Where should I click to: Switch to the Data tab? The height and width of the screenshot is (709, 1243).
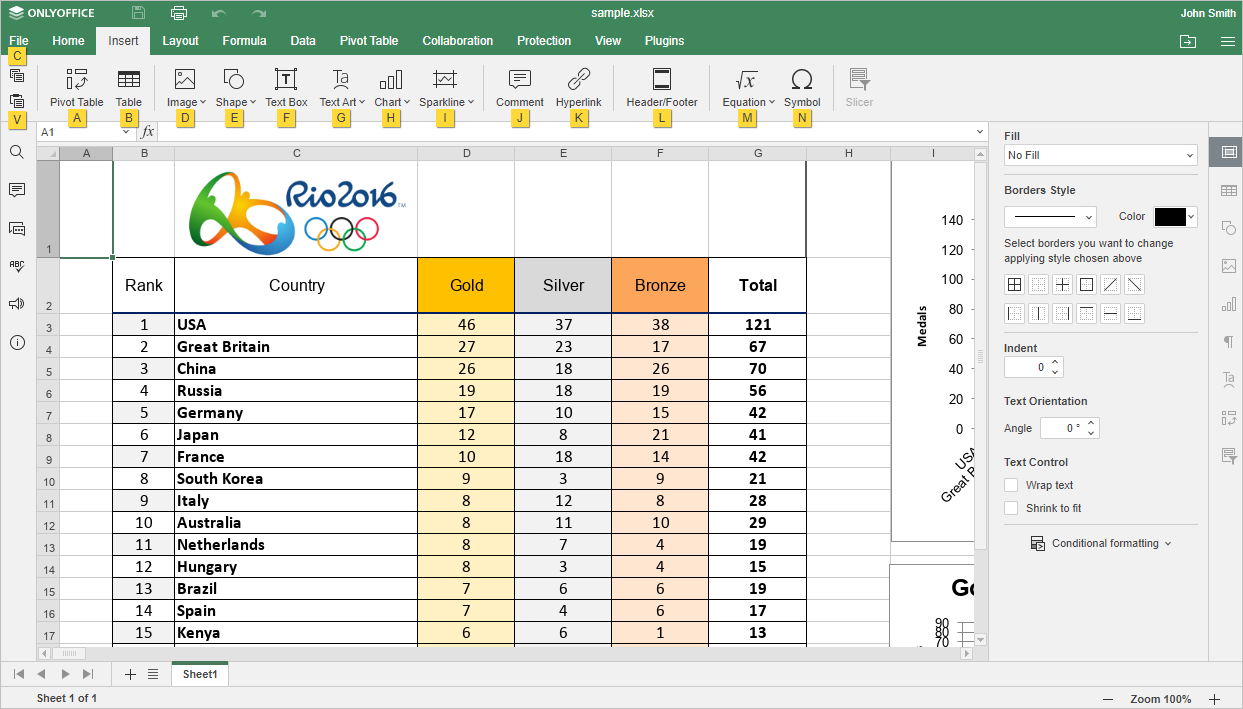(303, 41)
